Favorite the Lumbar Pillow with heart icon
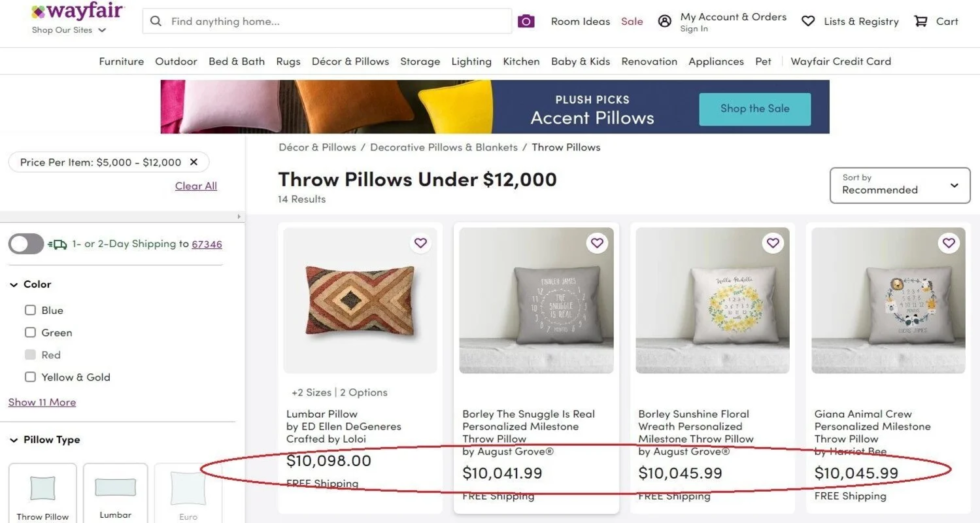The width and height of the screenshot is (980, 523). [421, 243]
